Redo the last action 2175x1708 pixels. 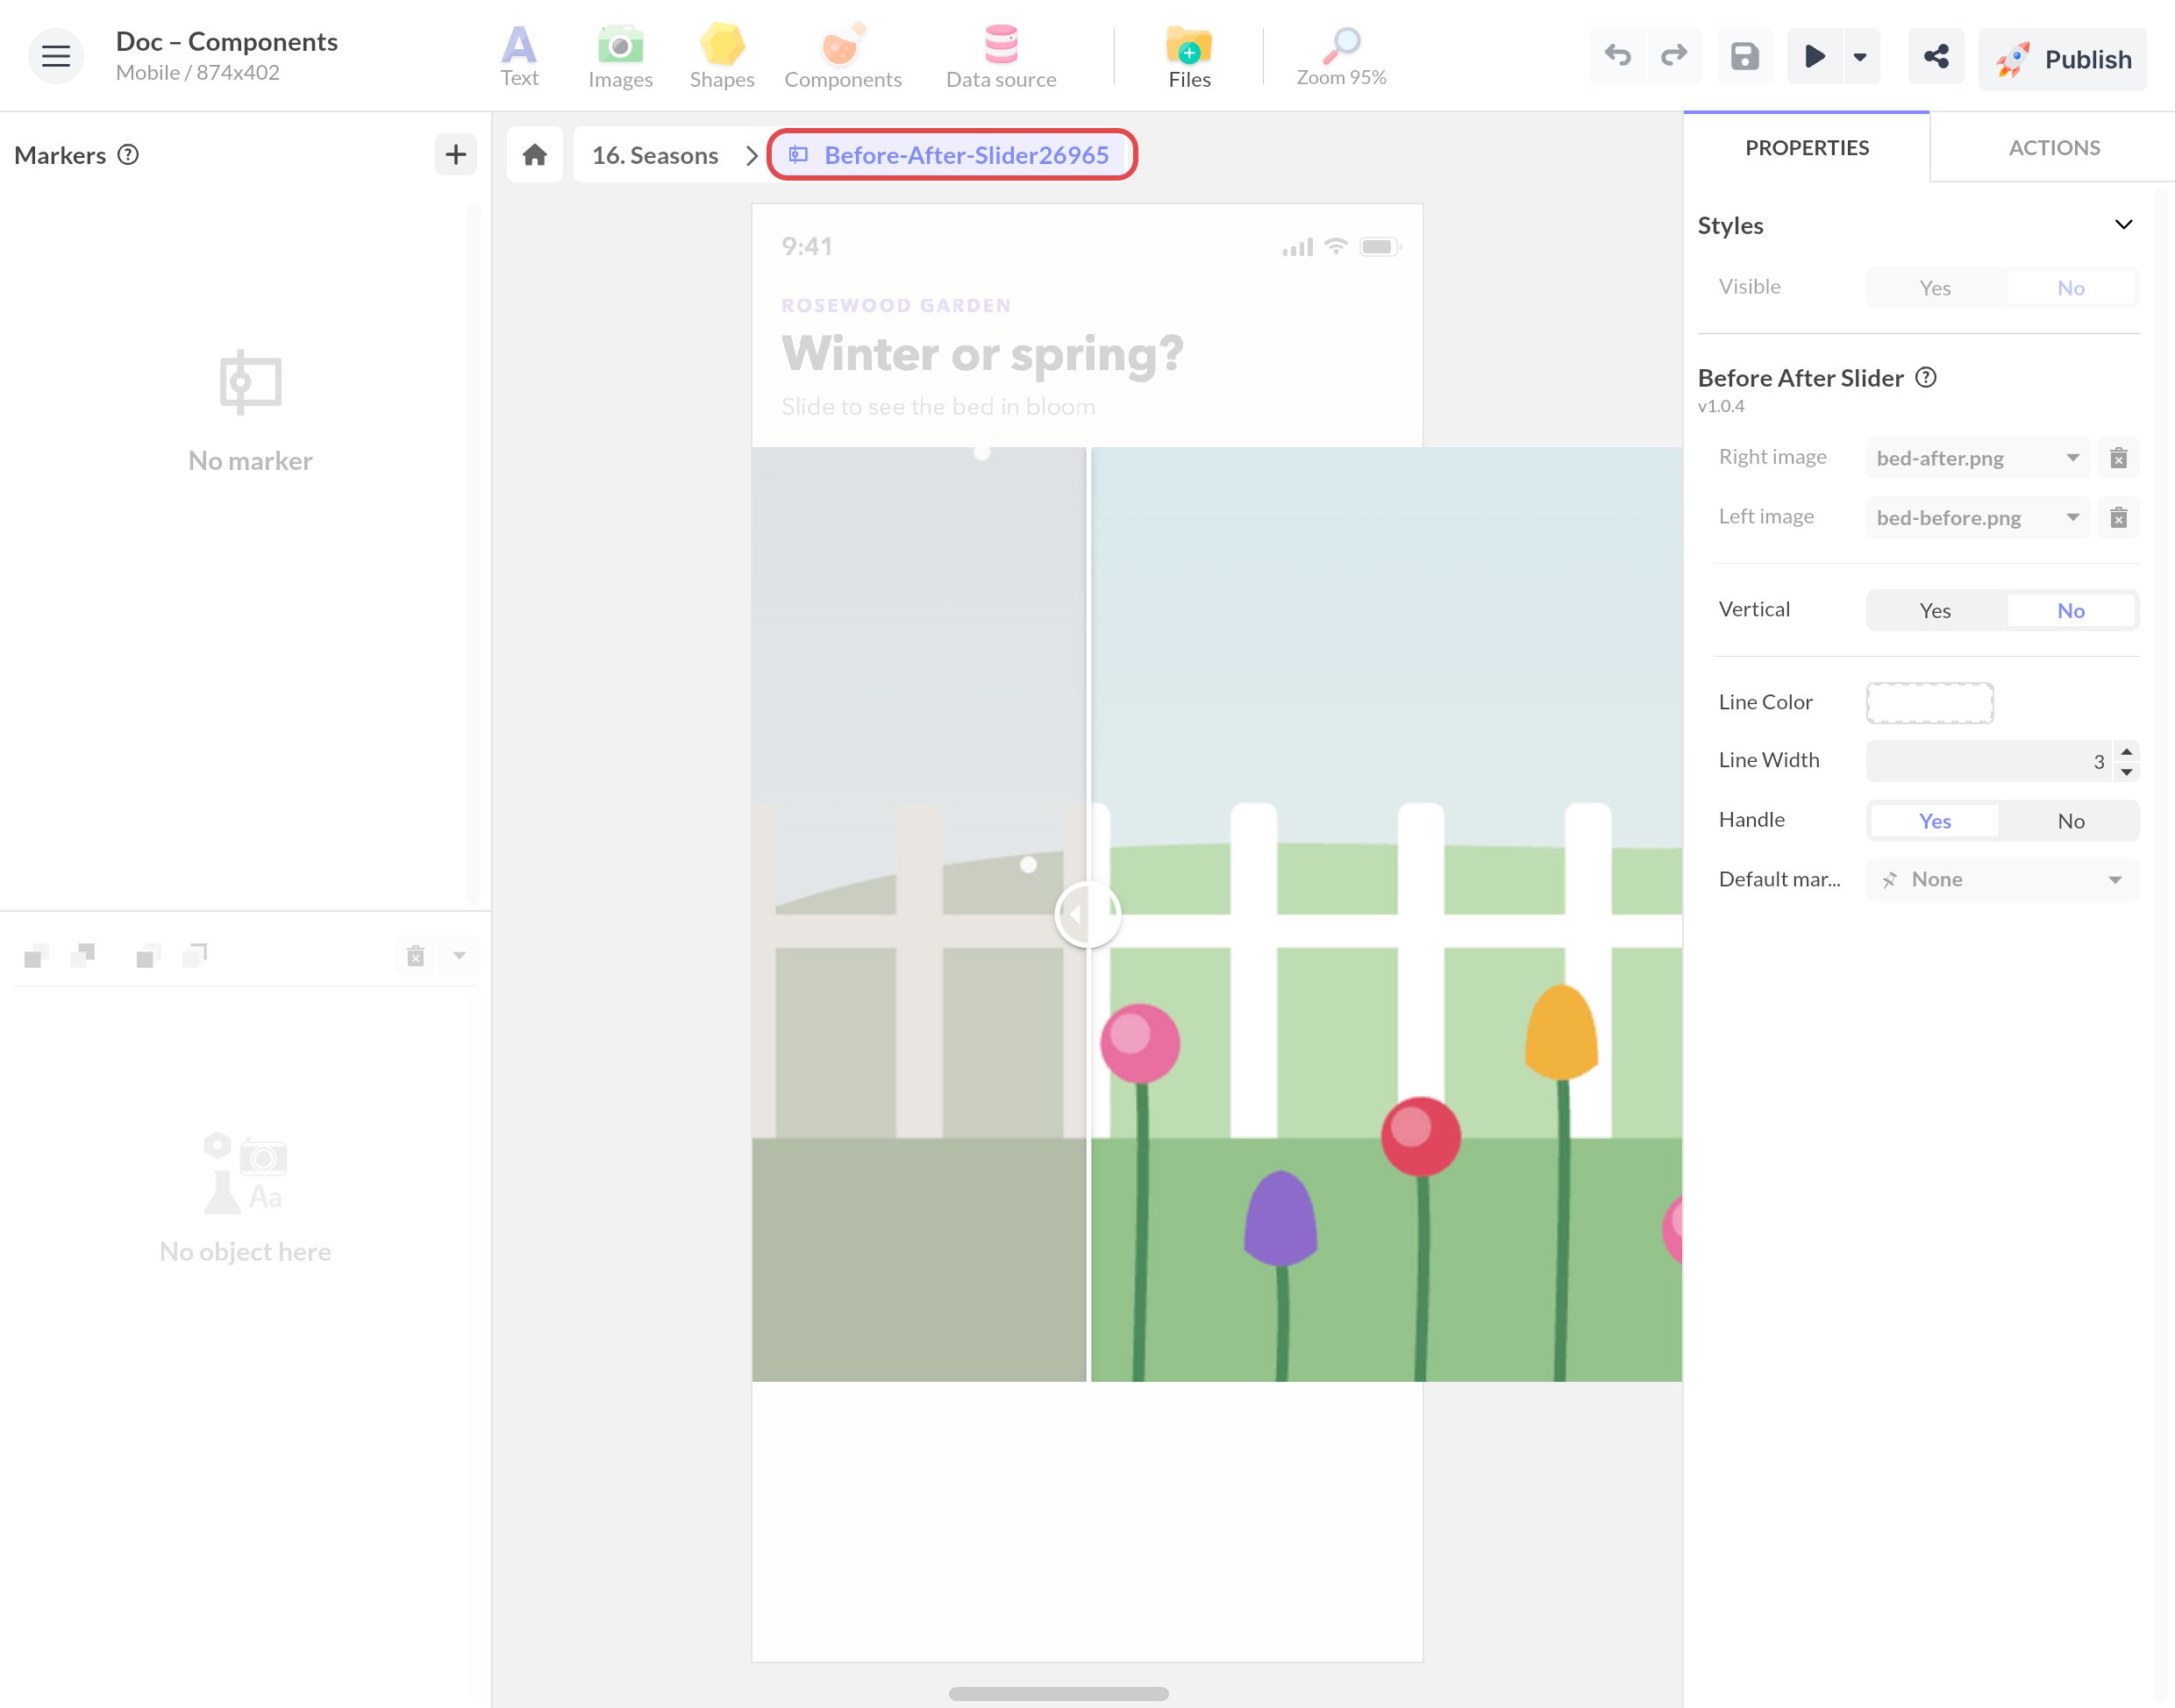point(1674,56)
